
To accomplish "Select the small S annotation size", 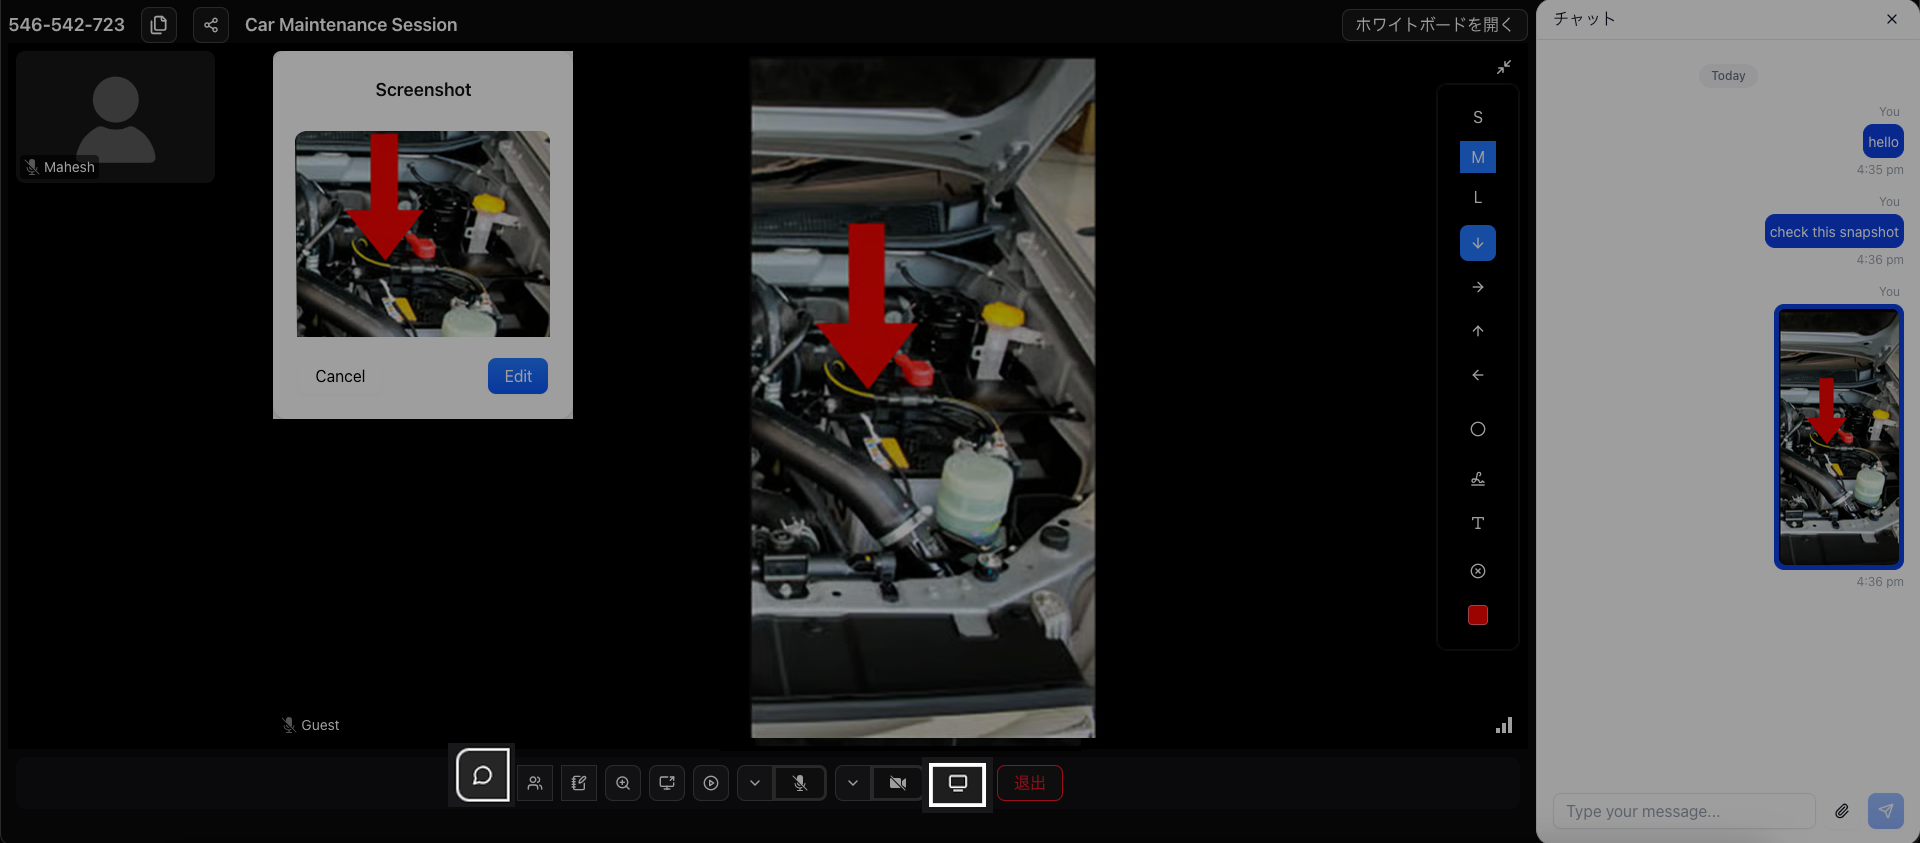I will coord(1477,118).
